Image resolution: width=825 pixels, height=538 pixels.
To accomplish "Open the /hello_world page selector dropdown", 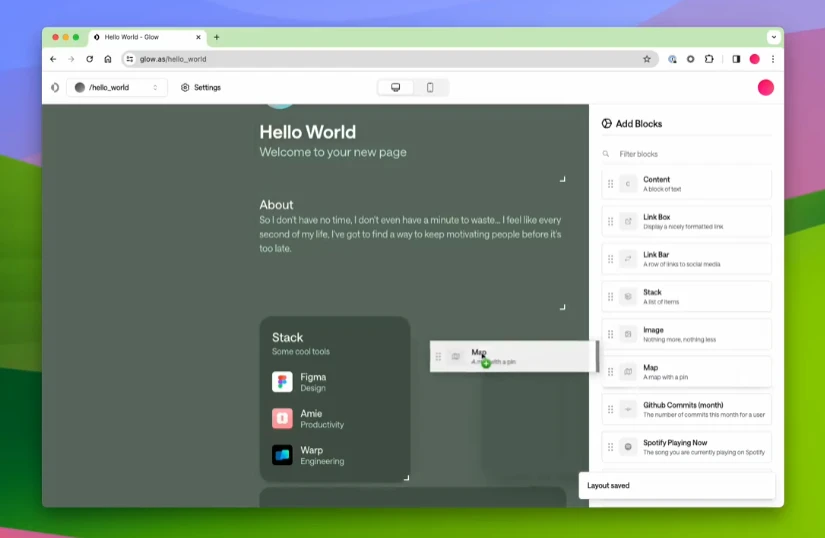I will pyautogui.click(x=117, y=87).
